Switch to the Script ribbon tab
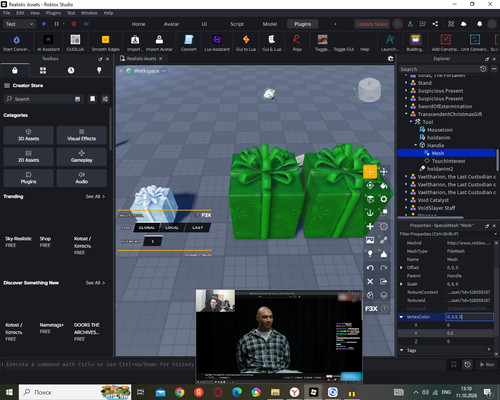The image size is (500, 400). [x=237, y=24]
